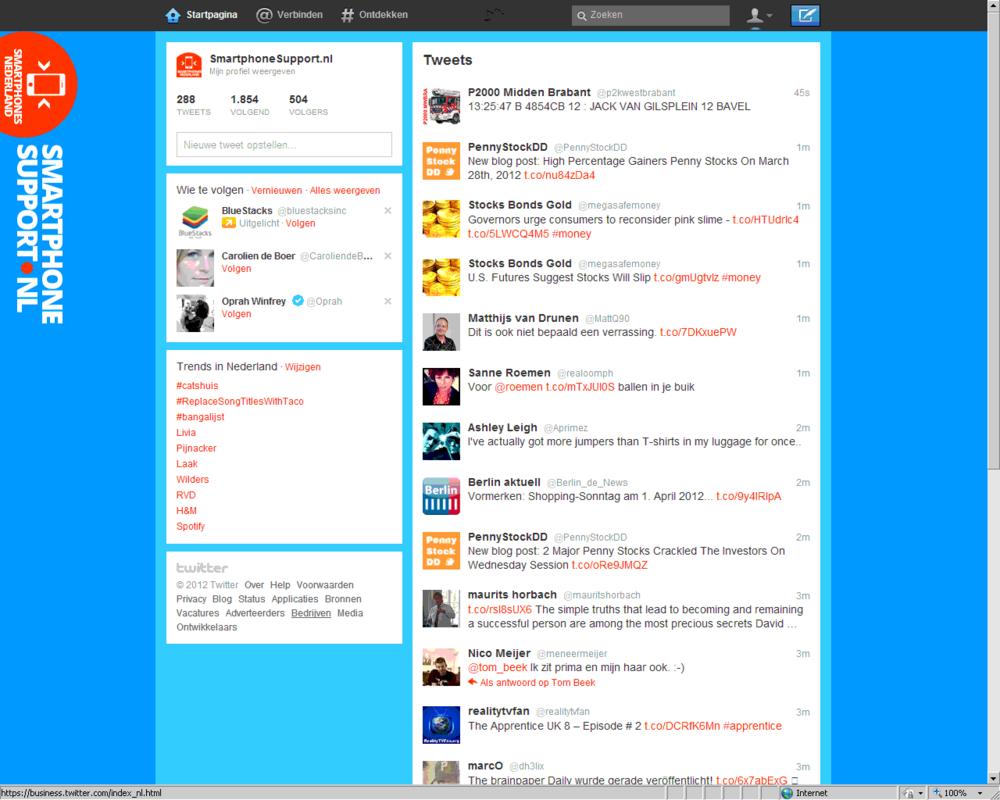Open SmartphoneSupport.nl profile name link

271,59
